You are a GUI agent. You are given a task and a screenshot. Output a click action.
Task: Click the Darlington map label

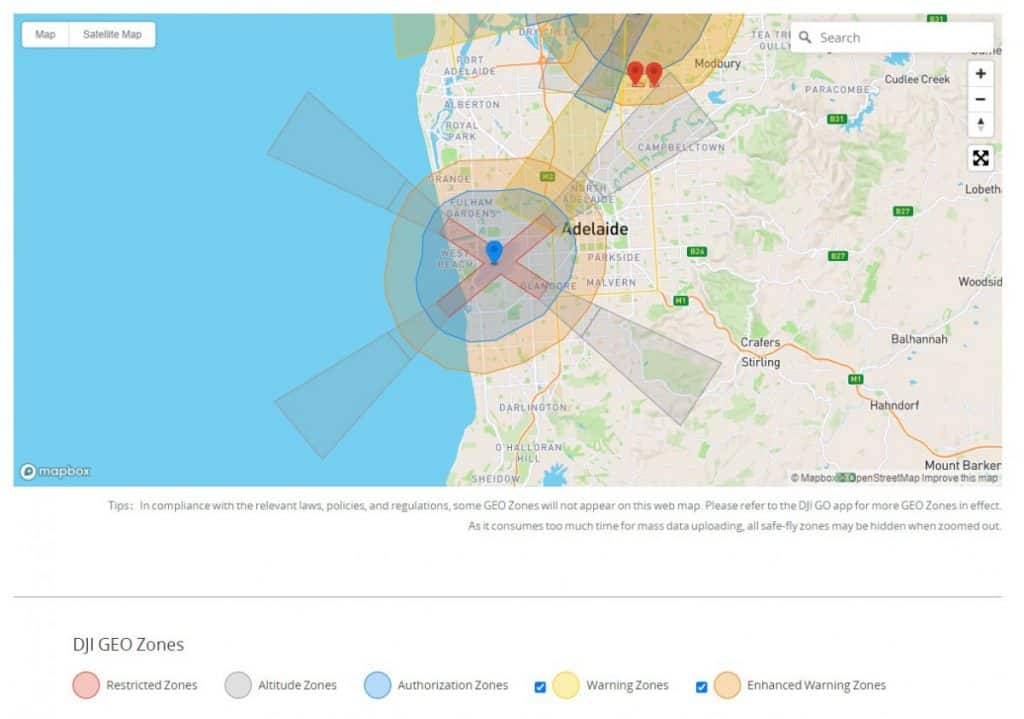coord(533,407)
